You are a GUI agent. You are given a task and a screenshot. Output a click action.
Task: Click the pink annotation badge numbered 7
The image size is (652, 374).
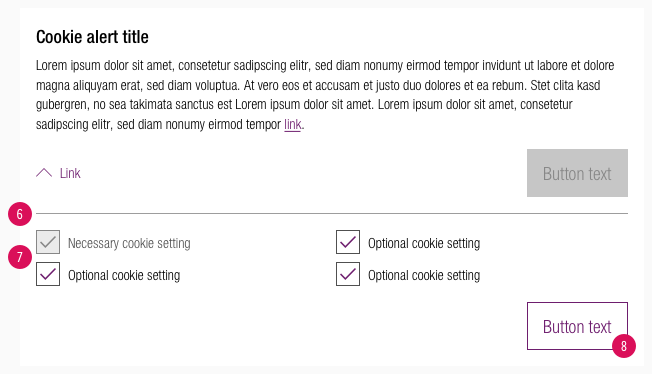[20, 257]
